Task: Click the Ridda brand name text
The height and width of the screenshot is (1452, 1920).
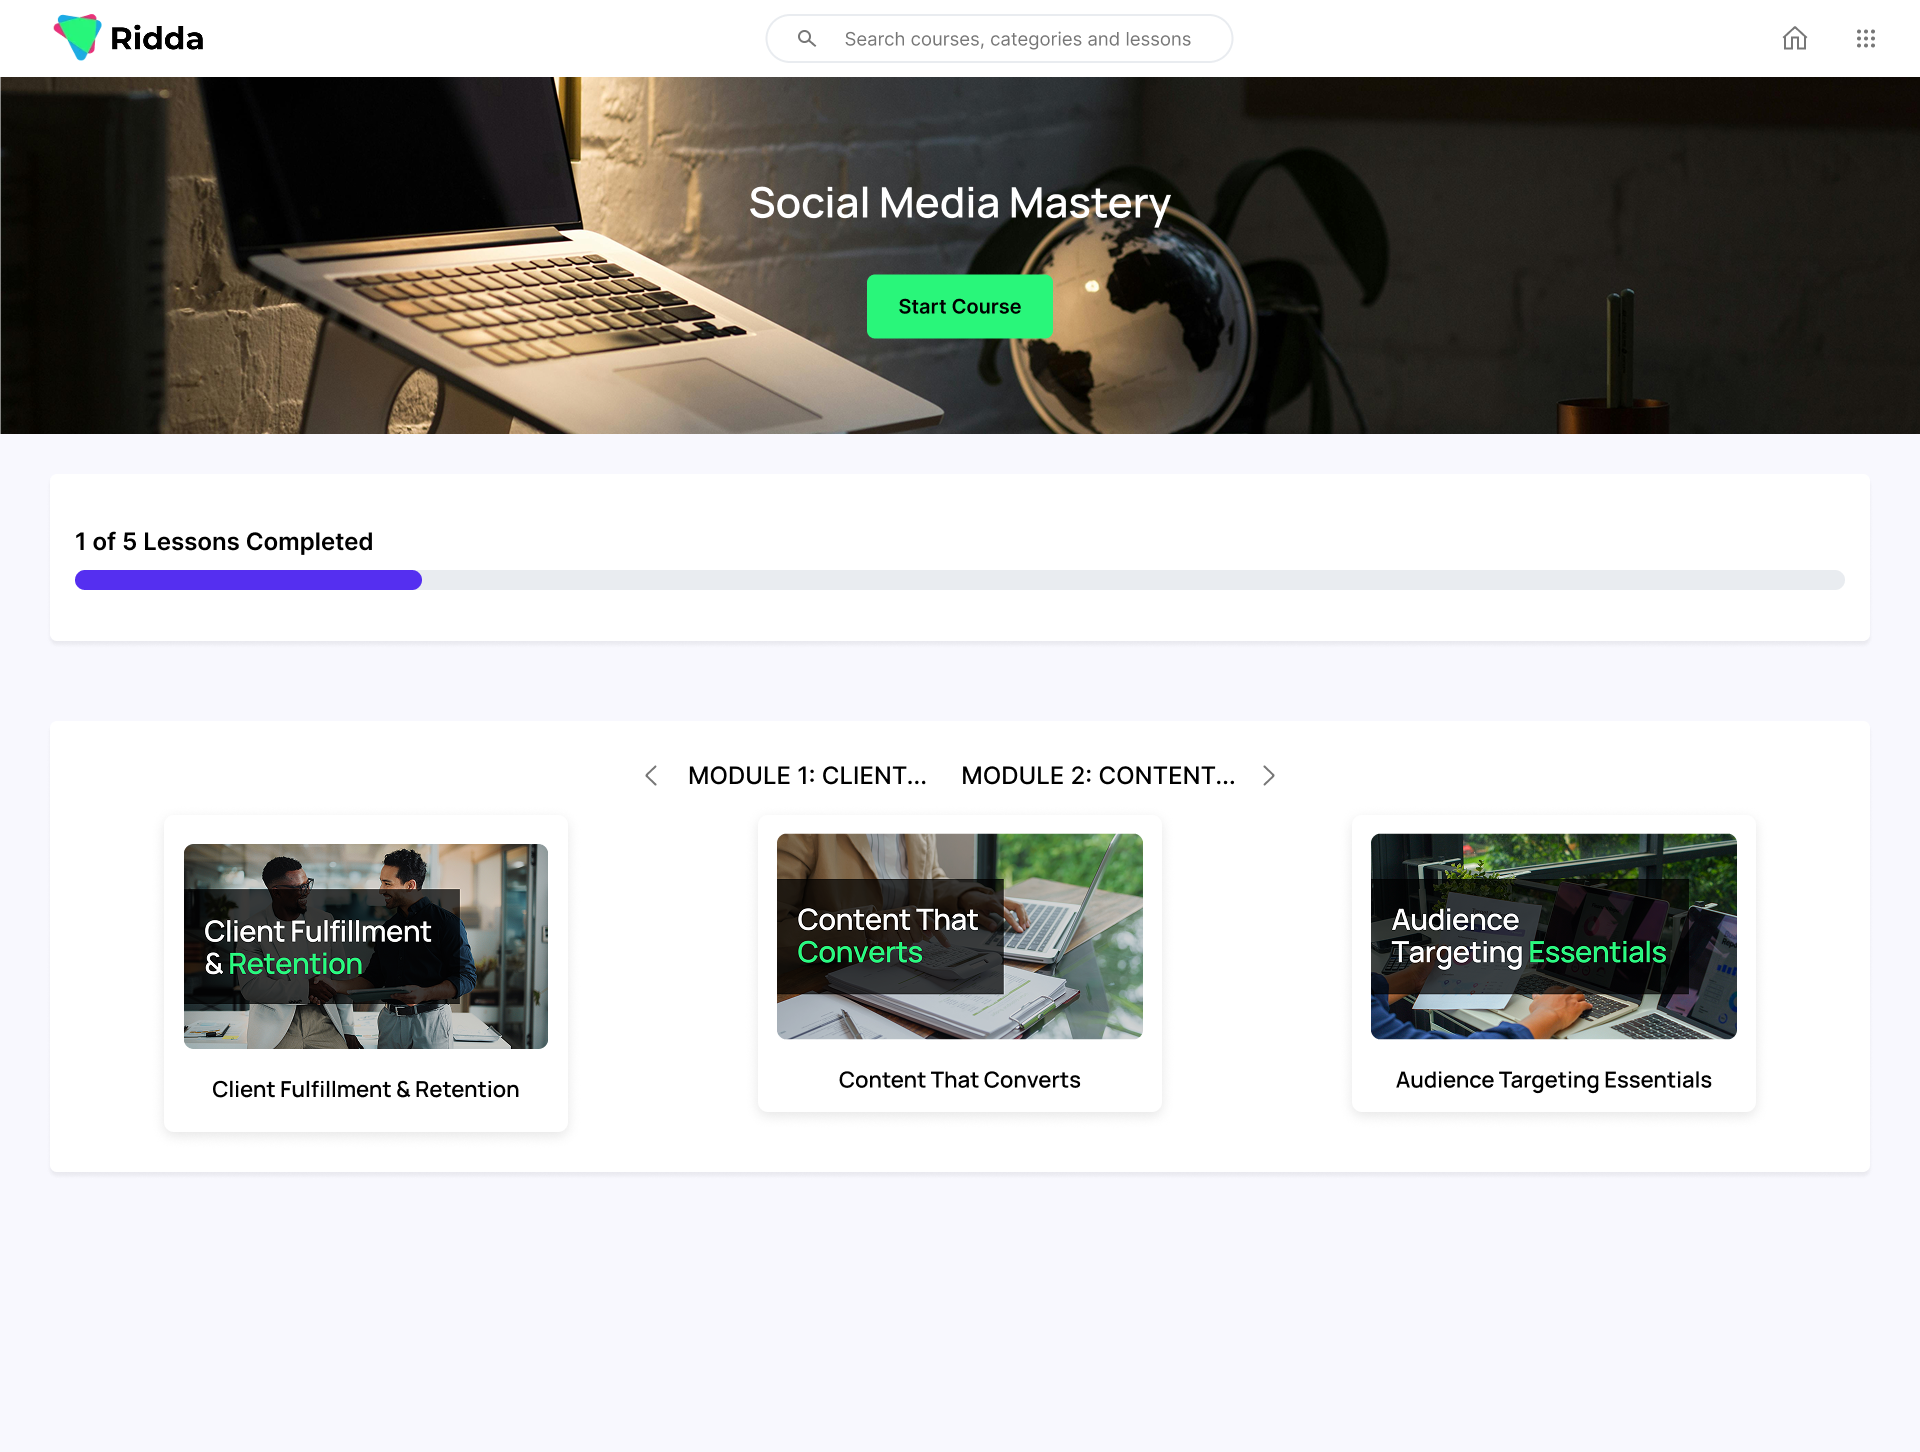Action: coord(157,39)
